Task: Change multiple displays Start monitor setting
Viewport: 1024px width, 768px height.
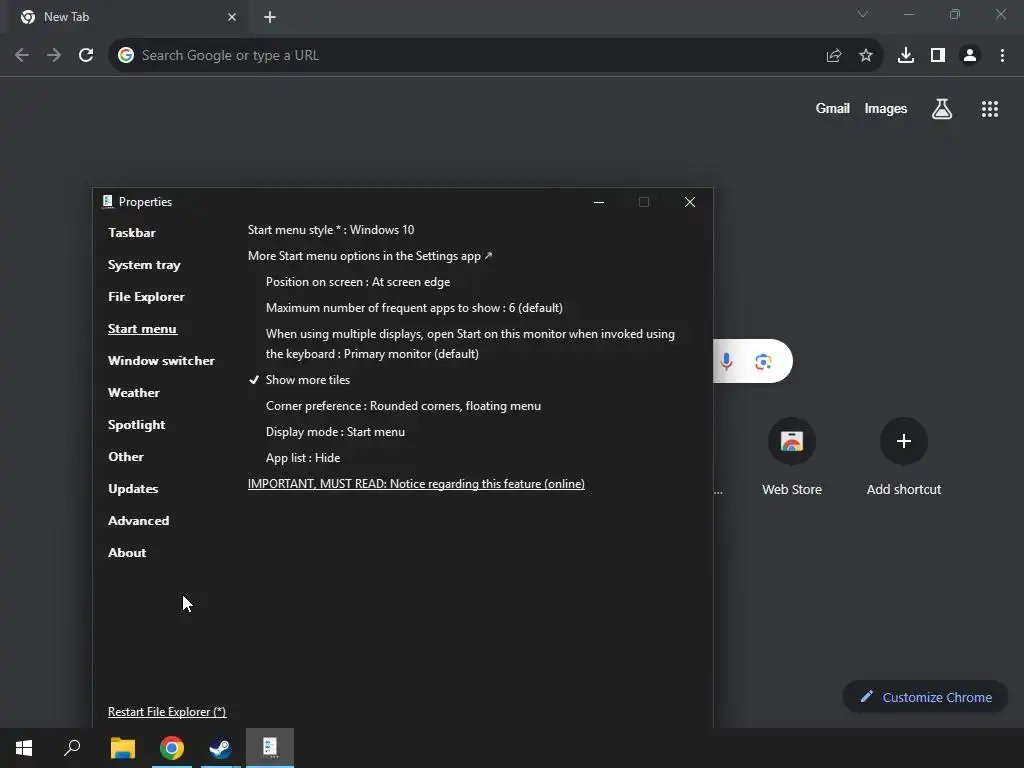Action: click(x=470, y=344)
